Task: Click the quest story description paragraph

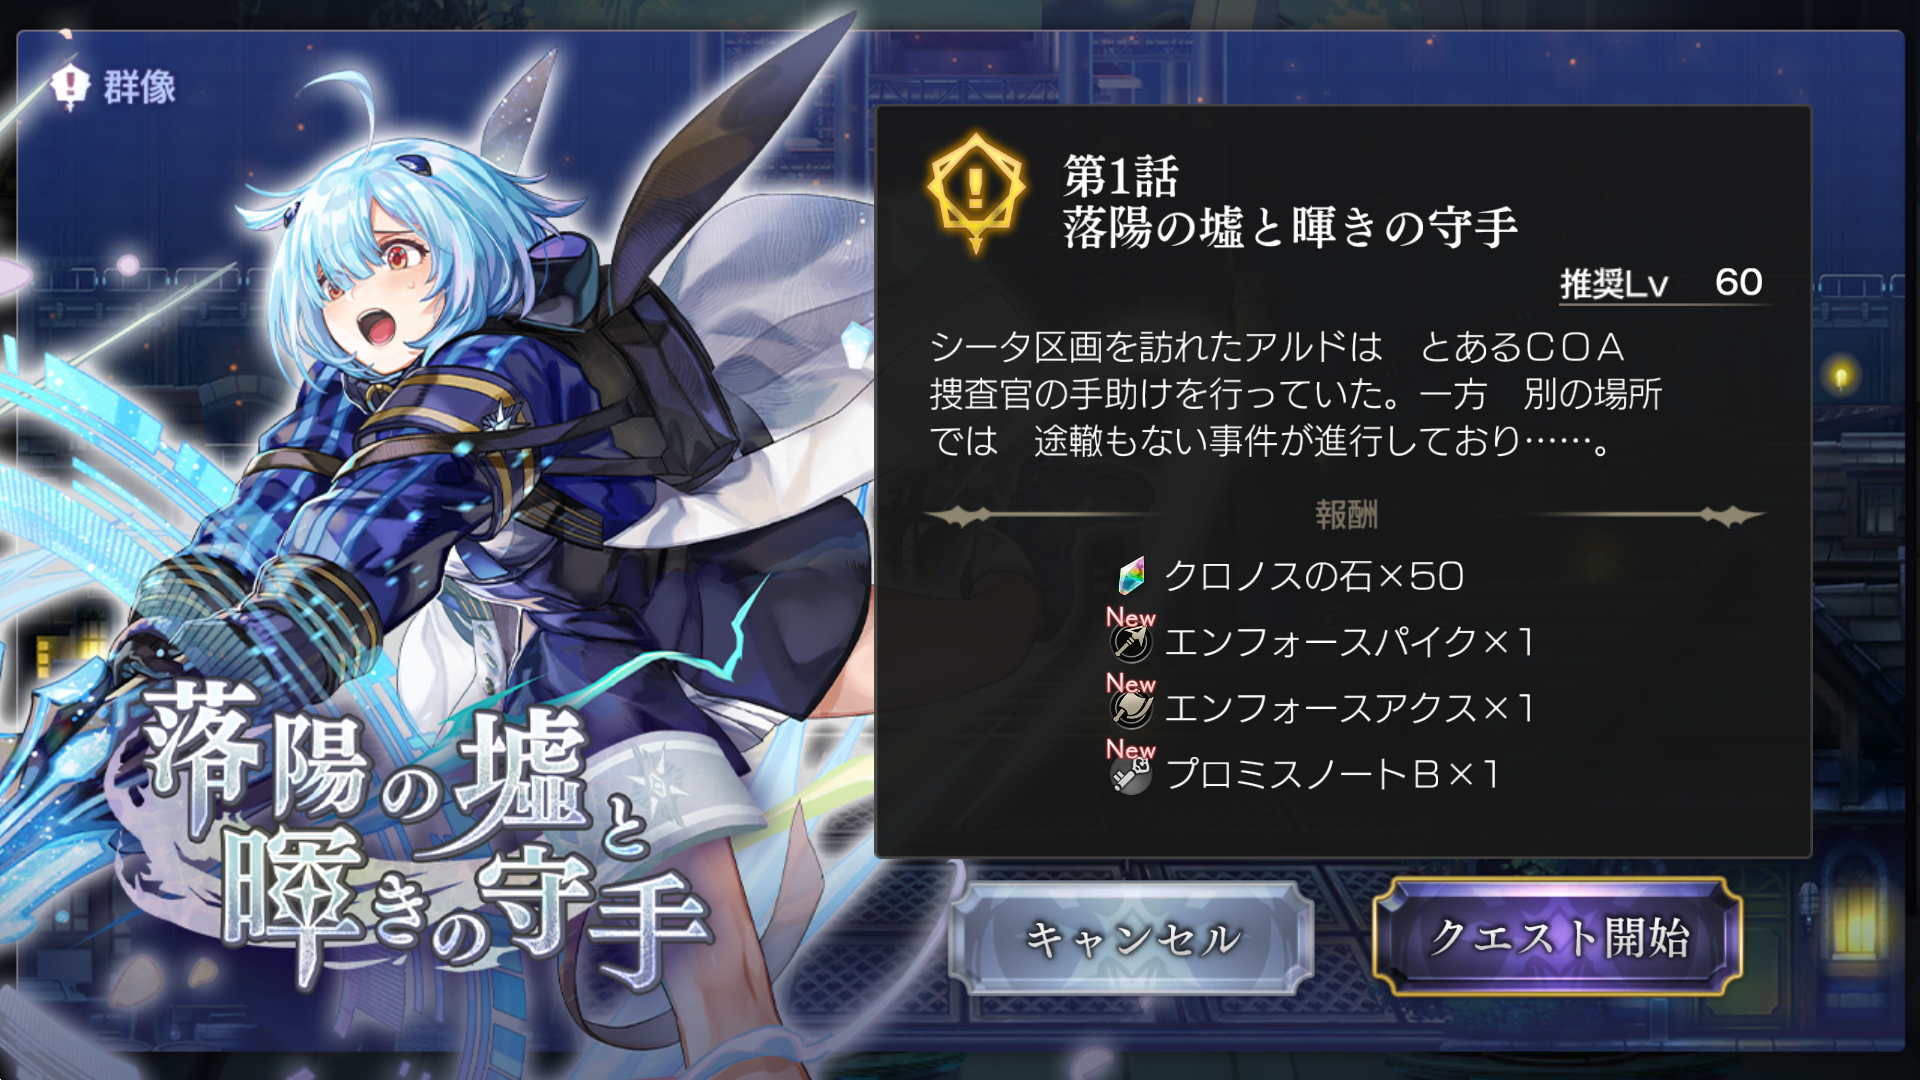Action: pos(1296,394)
